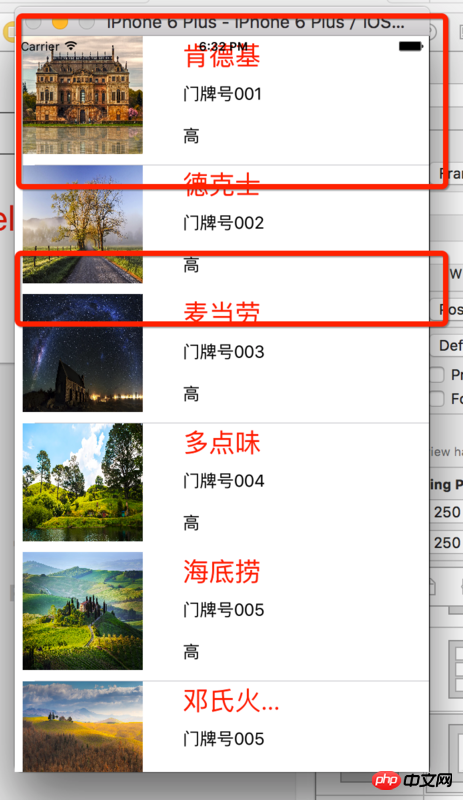Tap the battery icon in status bar
The width and height of the screenshot is (463, 800).
click(410, 46)
